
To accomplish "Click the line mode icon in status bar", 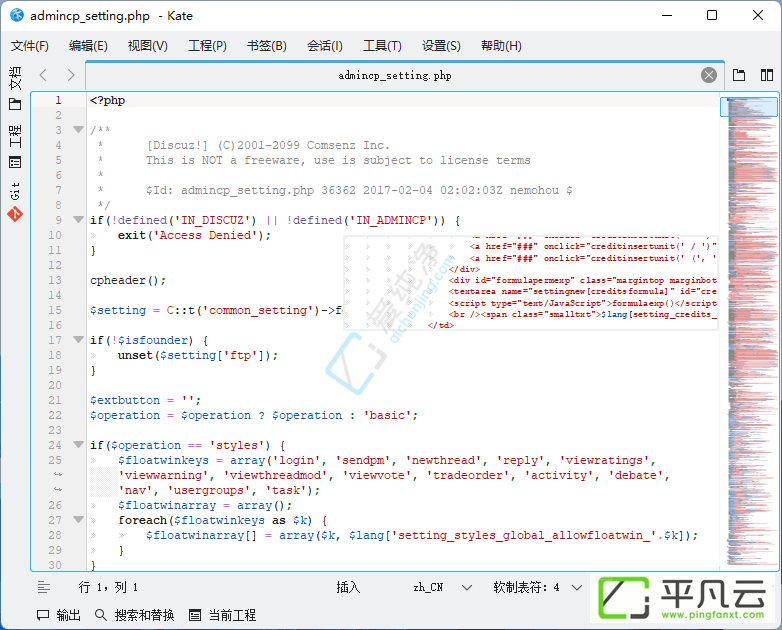I will (x=44, y=587).
